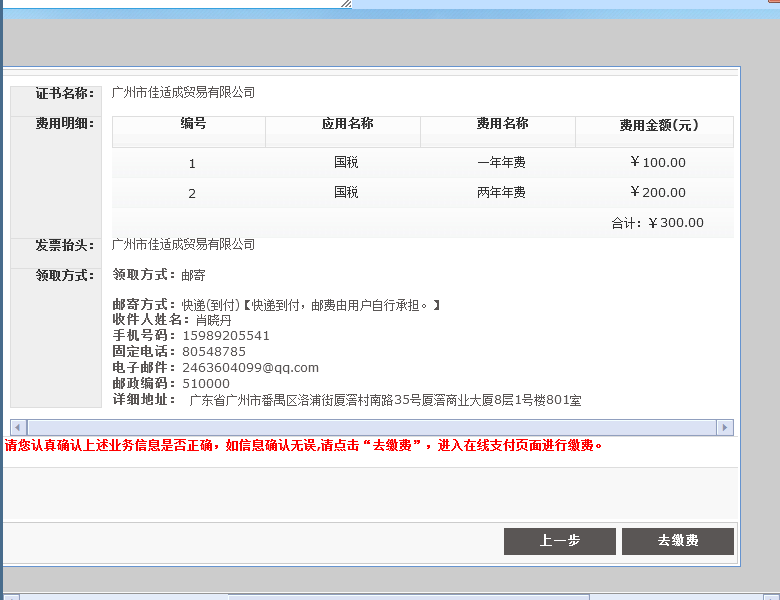Click the ￥200.00 amount cell
The height and width of the screenshot is (600, 780).
click(658, 192)
